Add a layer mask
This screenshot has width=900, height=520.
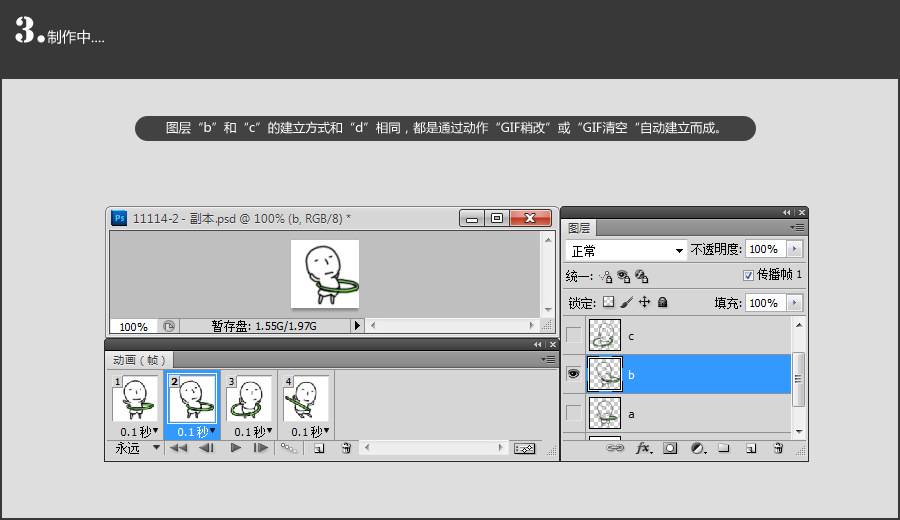point(670,449)
